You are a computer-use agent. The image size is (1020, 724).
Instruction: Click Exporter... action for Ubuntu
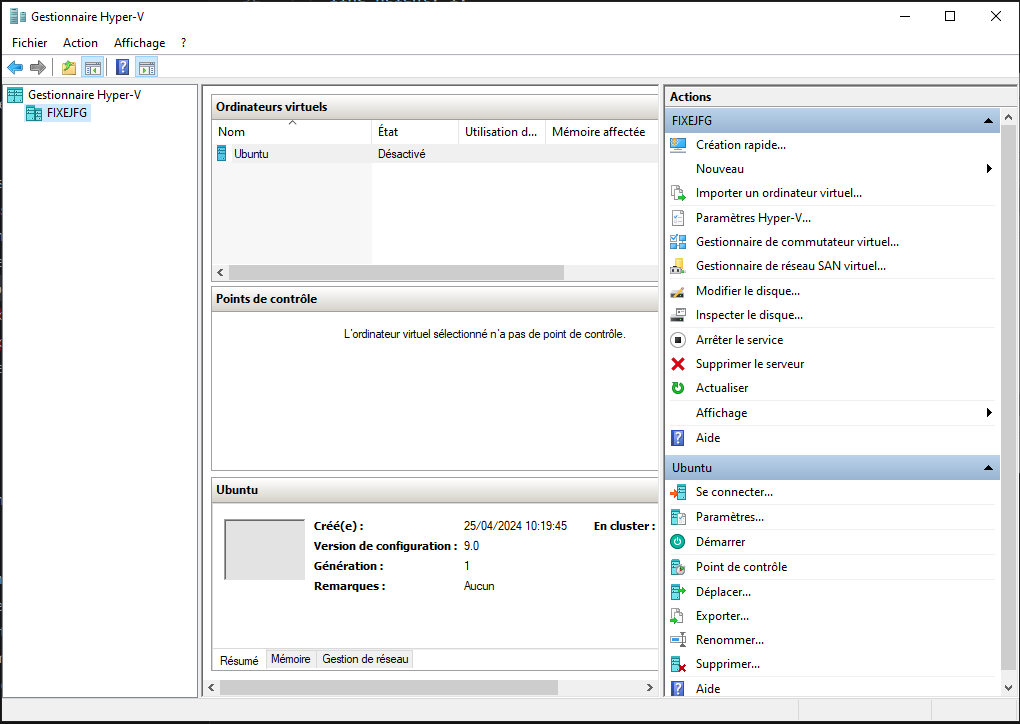(723, 616)
